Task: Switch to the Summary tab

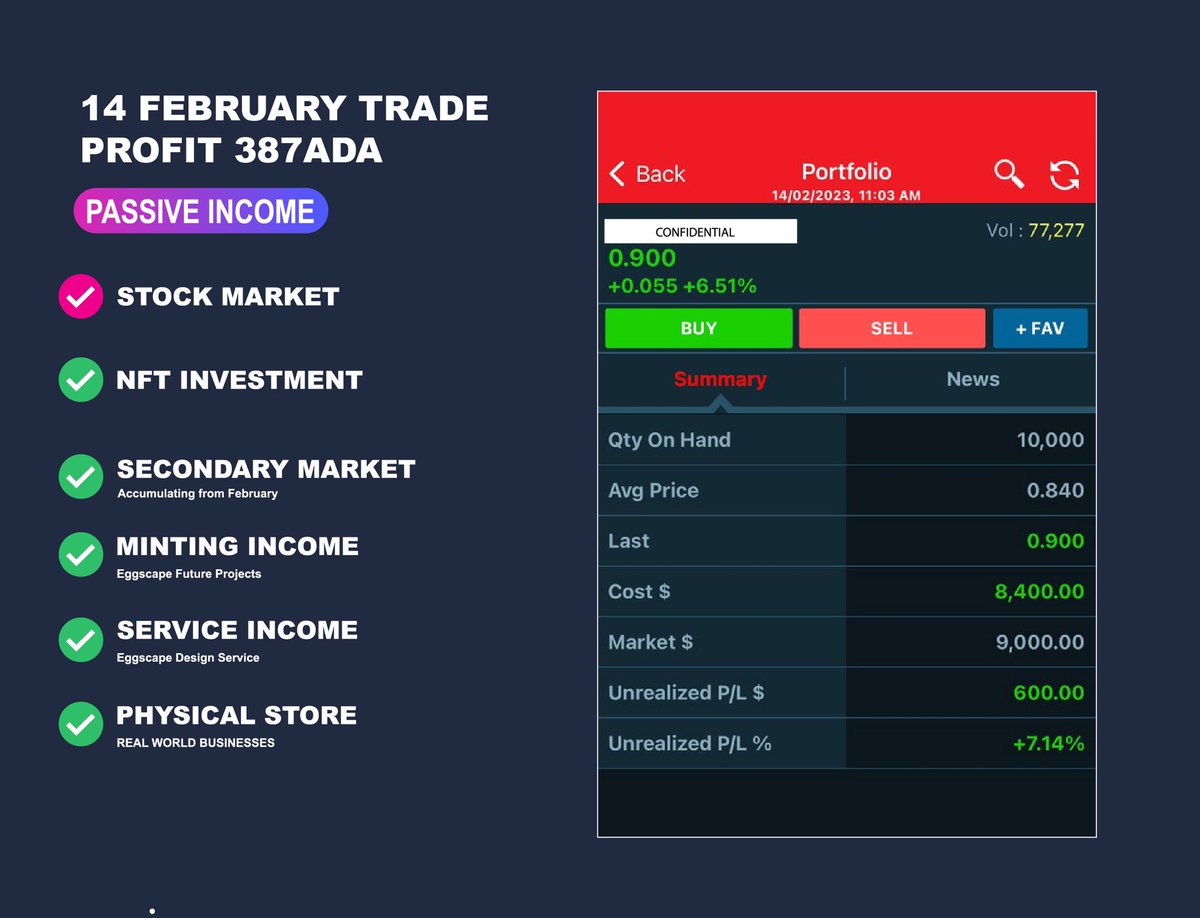Action: [720, 379]
